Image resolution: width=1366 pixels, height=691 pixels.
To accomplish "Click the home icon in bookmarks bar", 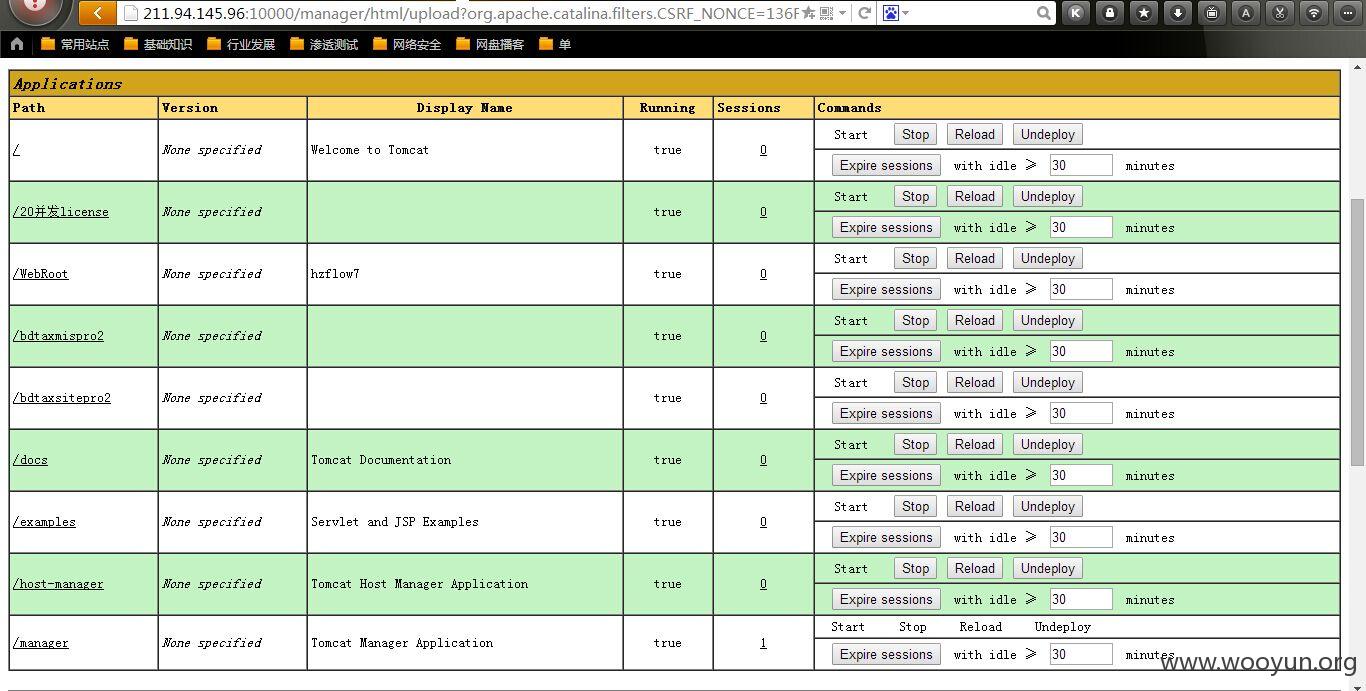I will [17, 44].
